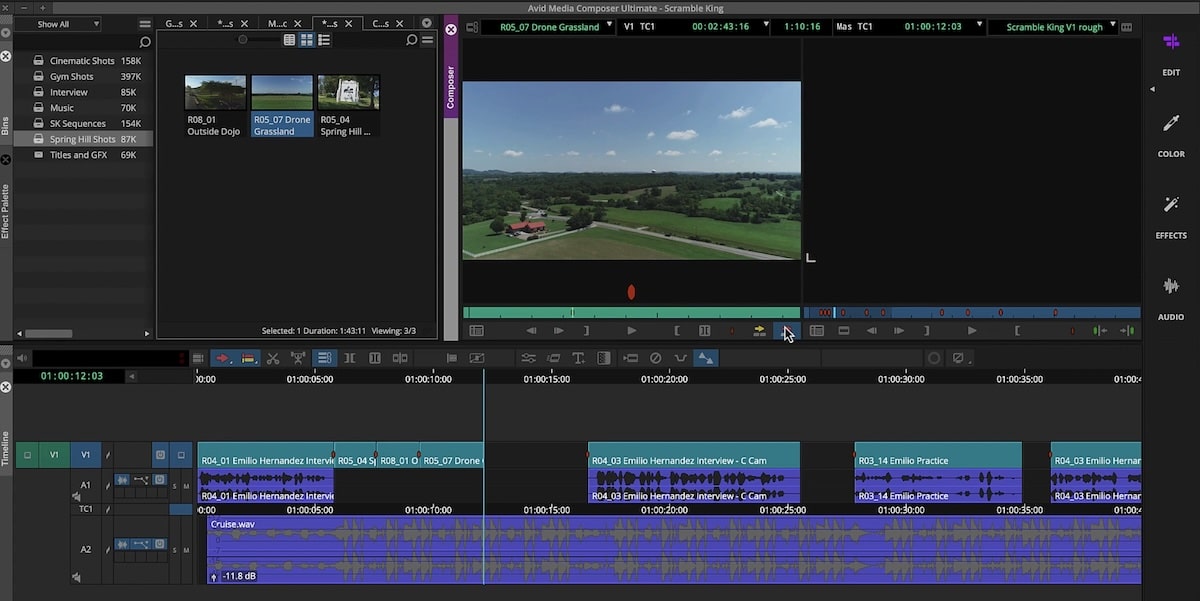The height and width of the screenshot is (601, 1200).
Task: Switch to the C...s bin tab
Action: pyautogui.click(x=381, y=23)
